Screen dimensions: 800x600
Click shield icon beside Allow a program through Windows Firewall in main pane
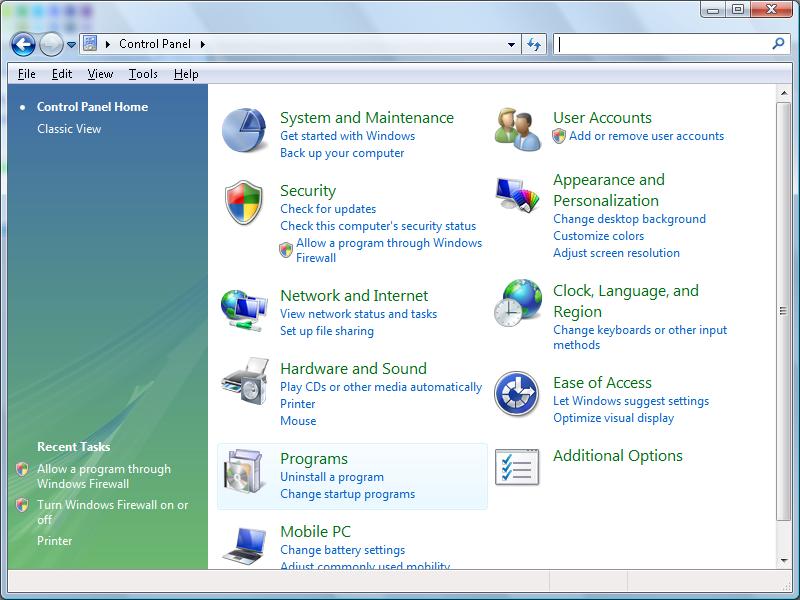point(286,250)
